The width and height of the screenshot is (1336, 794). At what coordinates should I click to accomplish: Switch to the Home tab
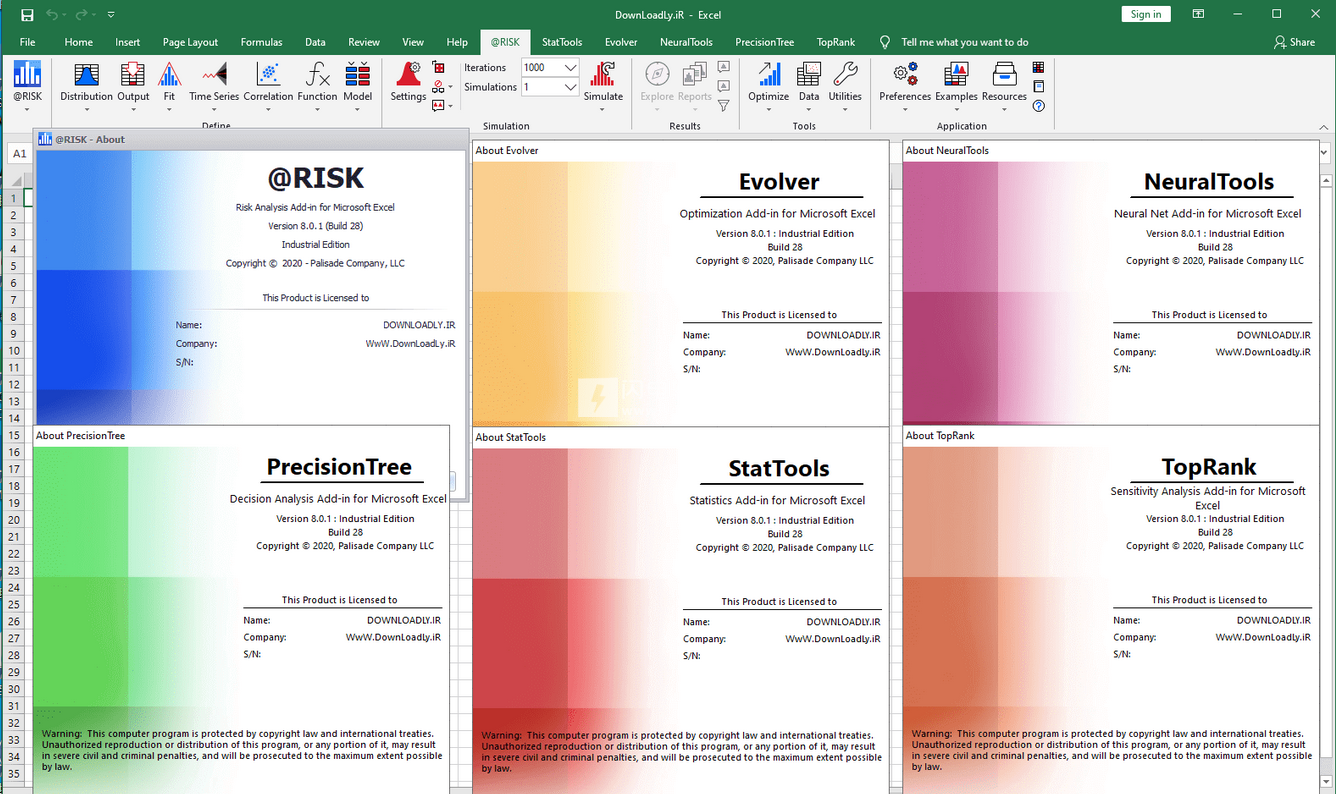click(x=79, y=43)
